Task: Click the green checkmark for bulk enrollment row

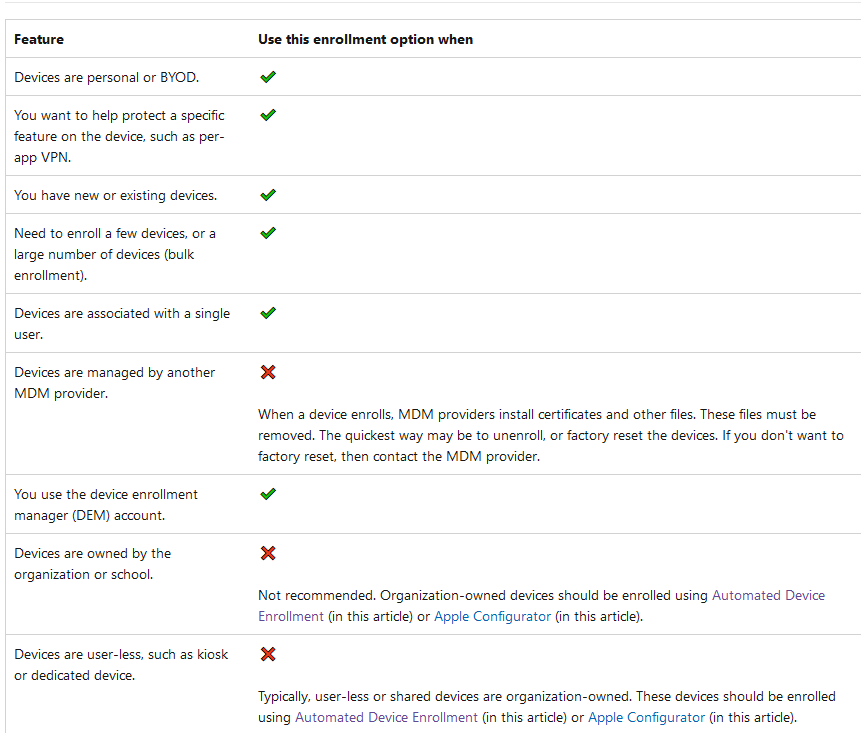Action: pos(267,233)
